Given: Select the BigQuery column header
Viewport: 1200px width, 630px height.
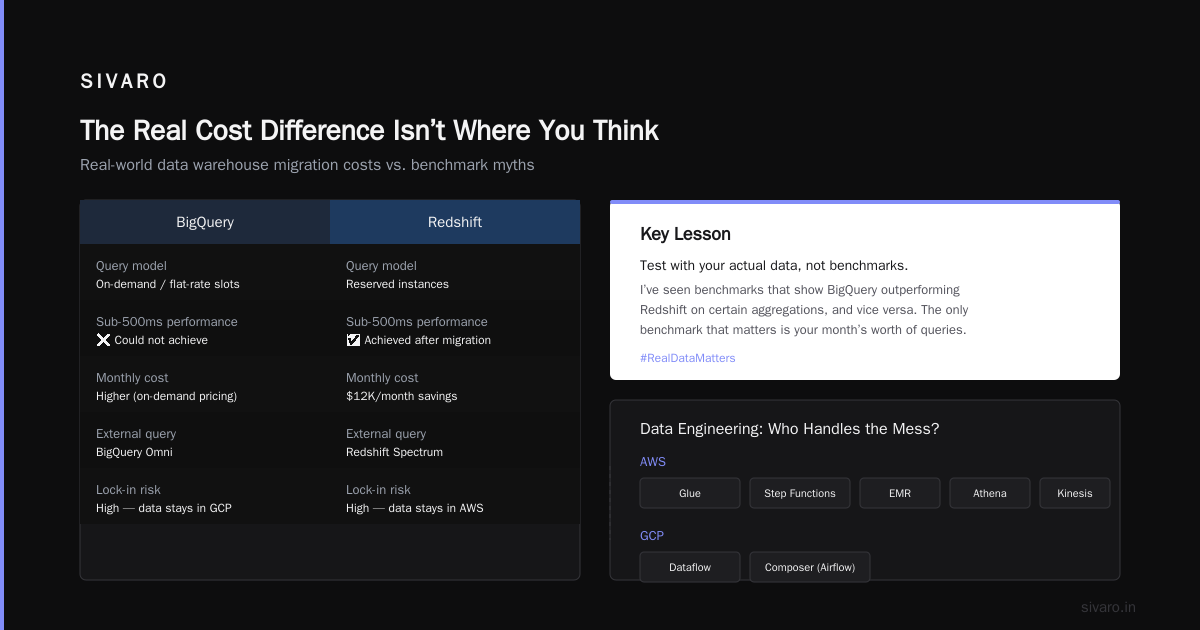Looking at the screenshot, I should tap(205, 222).
